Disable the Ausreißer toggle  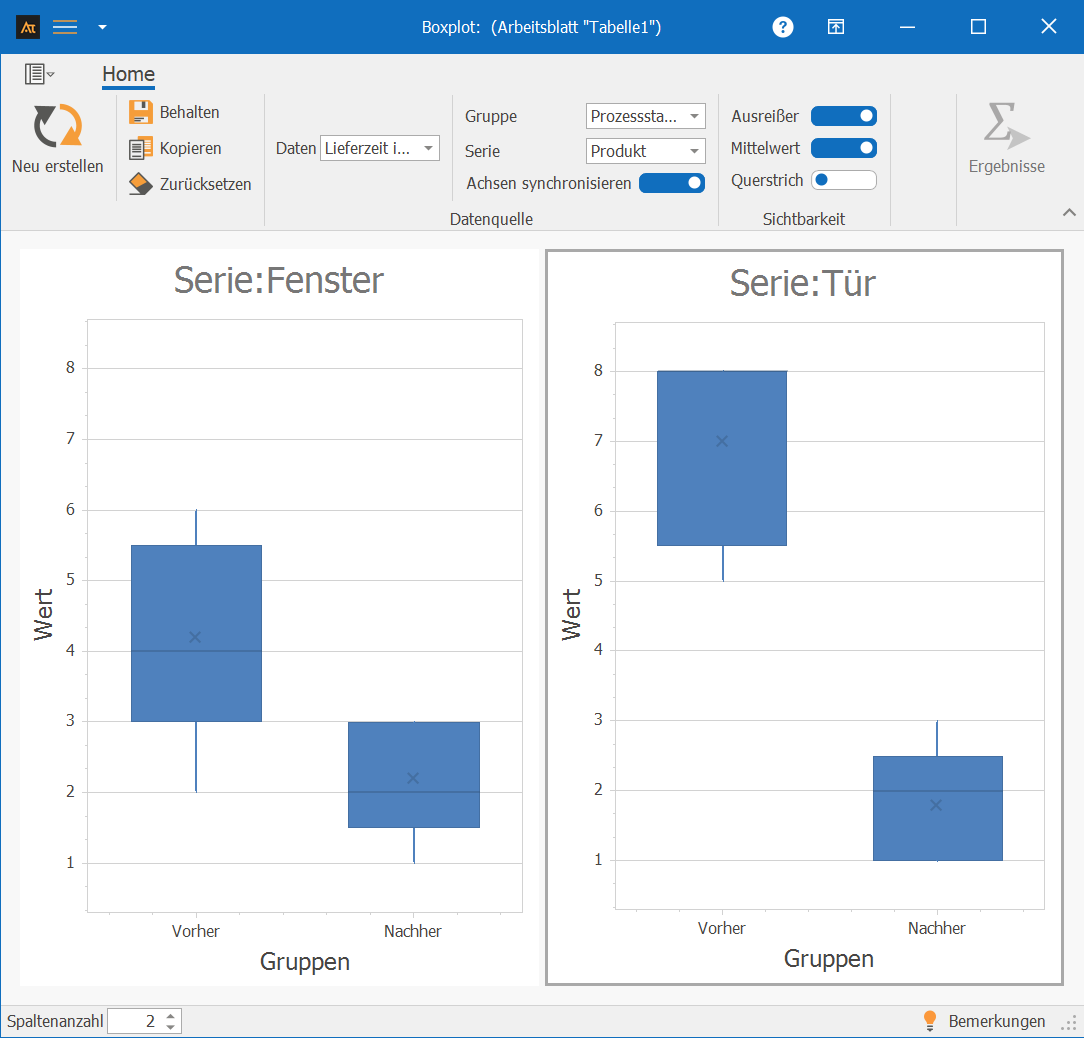pyautogui.click(x=843, y=116)
